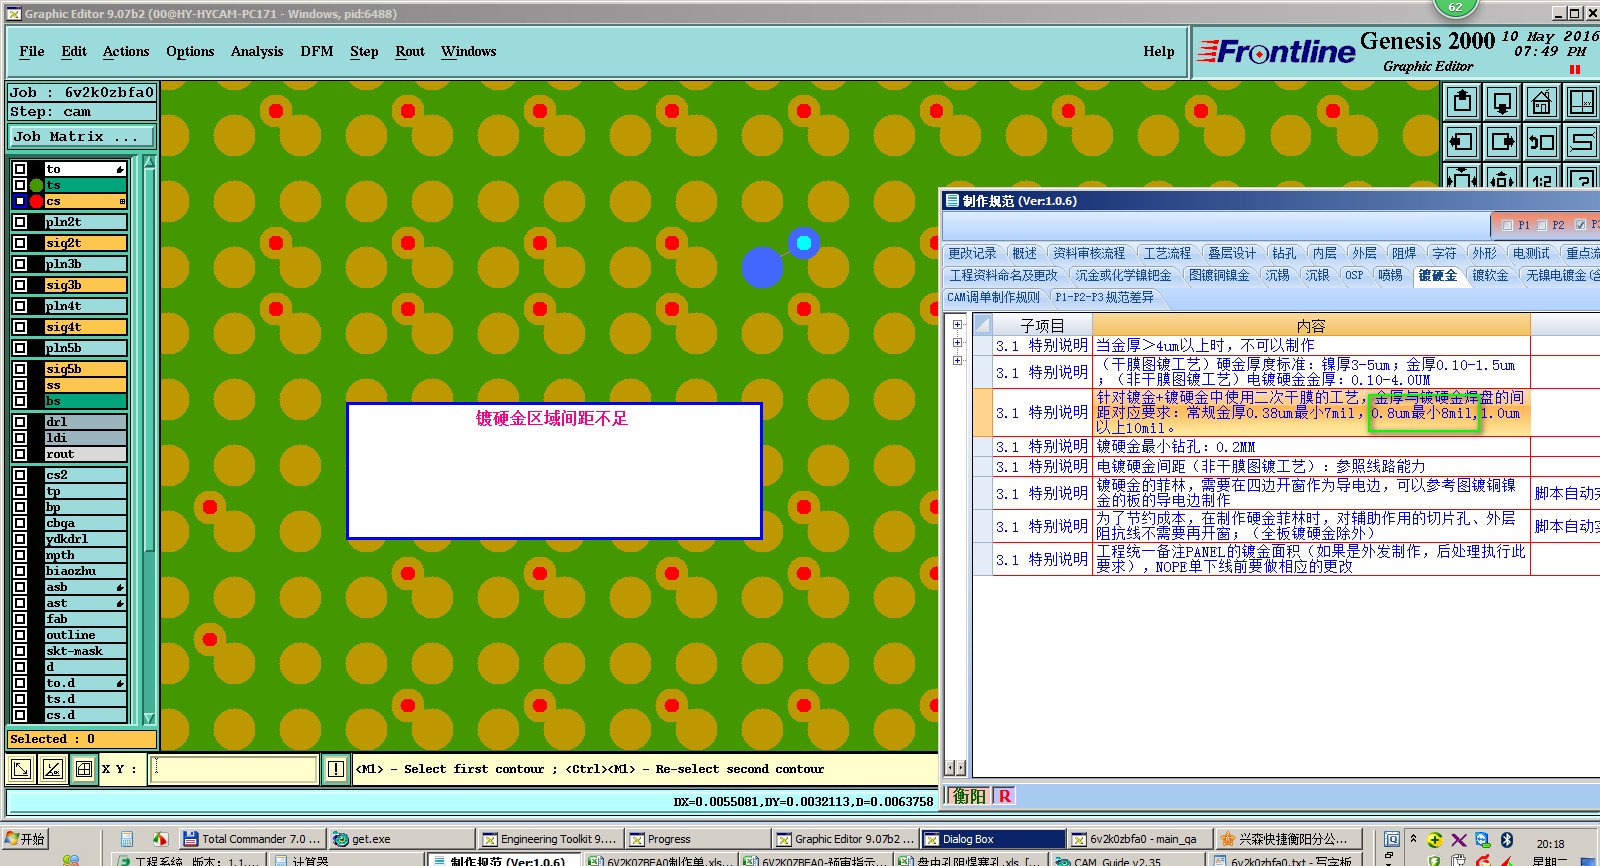This screenshot has width=1600, height=866.
Task: Click the green 衡阳 icon in dialog footer
Action: [968, 796]
